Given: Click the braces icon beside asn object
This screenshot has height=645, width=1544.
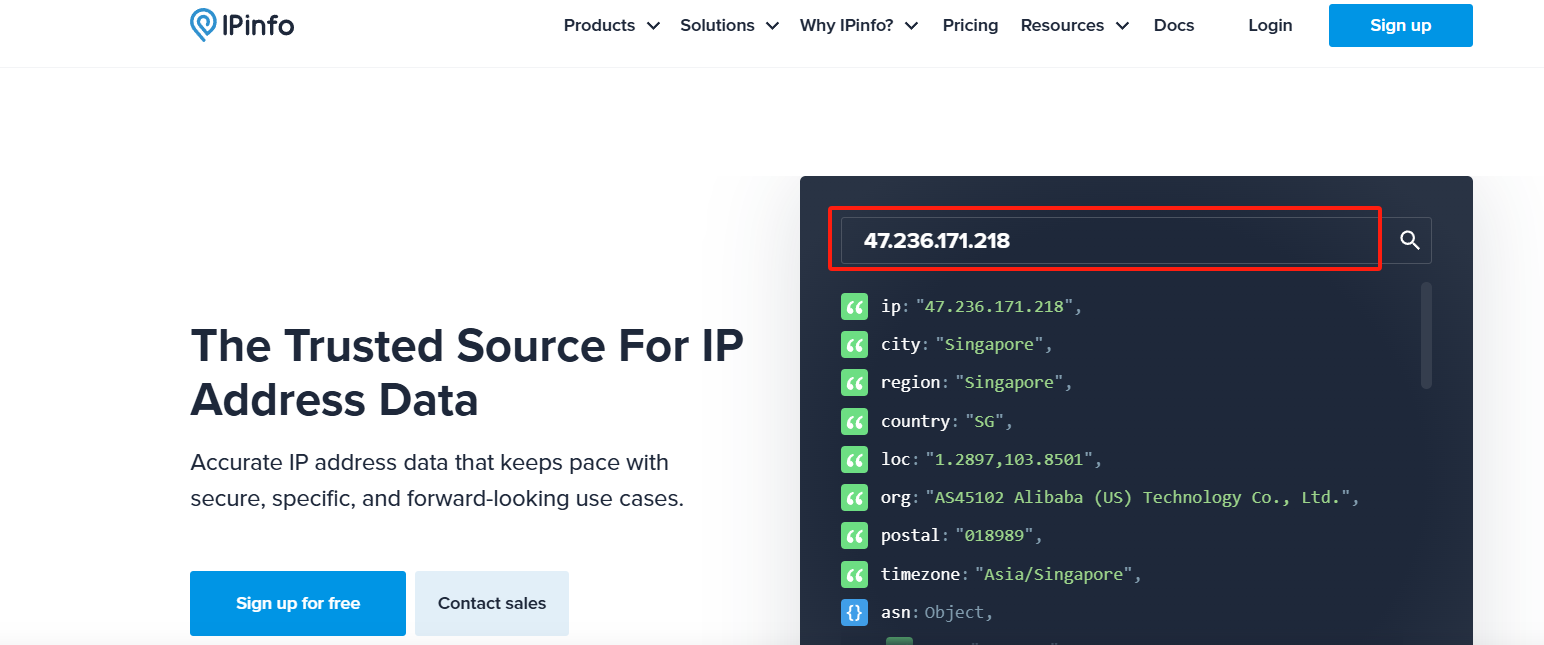Looking at the screenshot, I should (x=854, y=612).
